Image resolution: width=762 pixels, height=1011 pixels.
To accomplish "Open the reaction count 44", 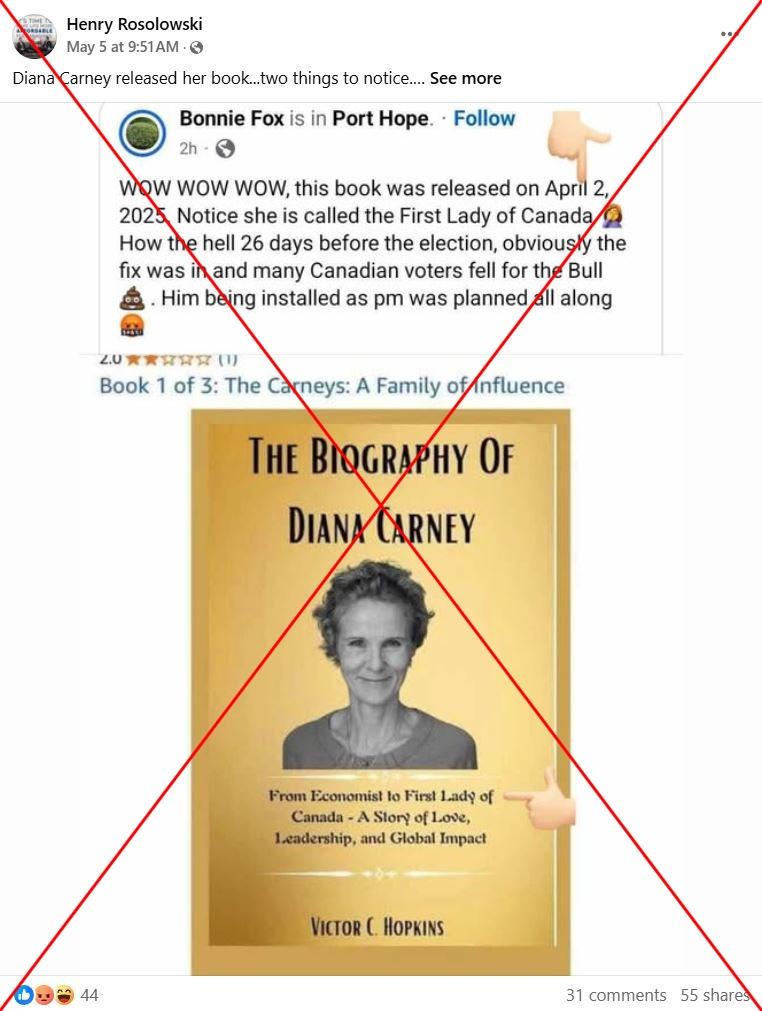I will coord(89,995).
